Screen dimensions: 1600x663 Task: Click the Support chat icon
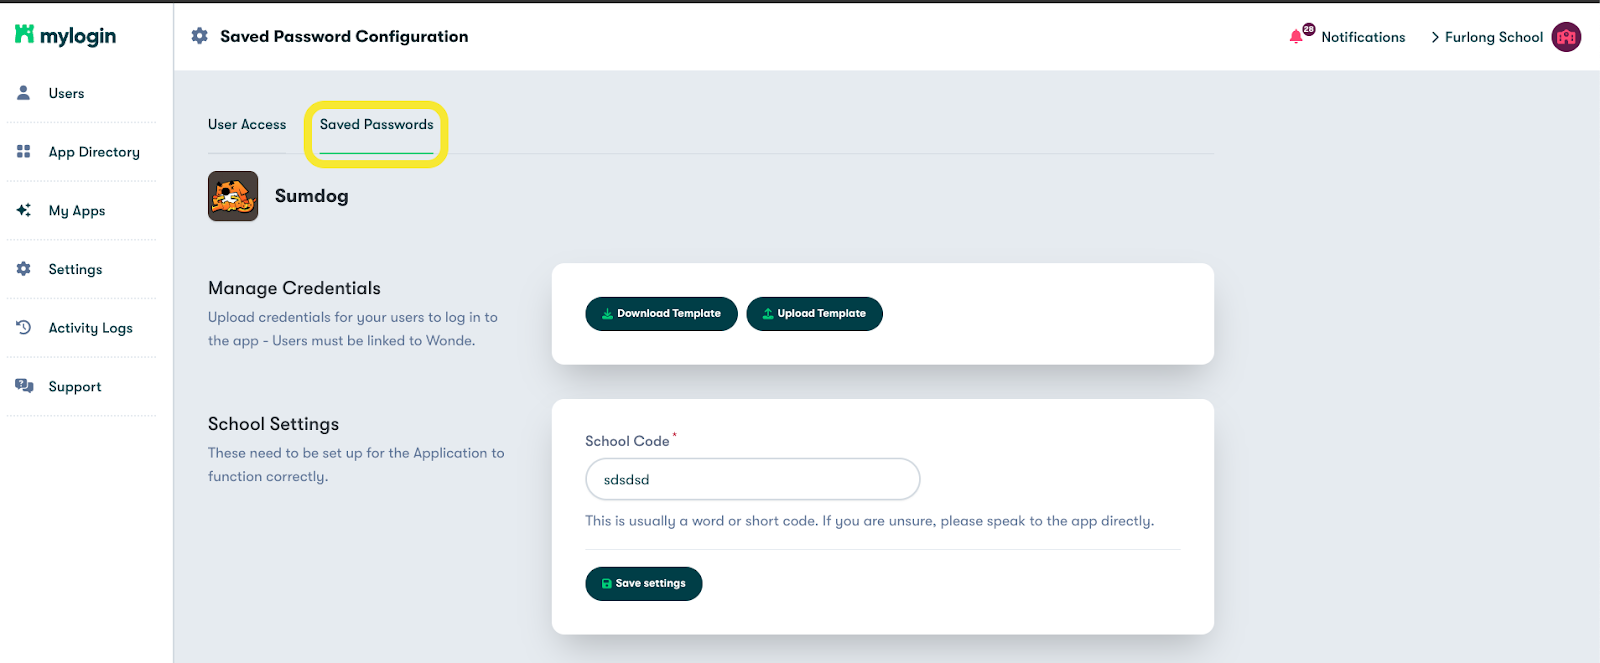point(24,386)
